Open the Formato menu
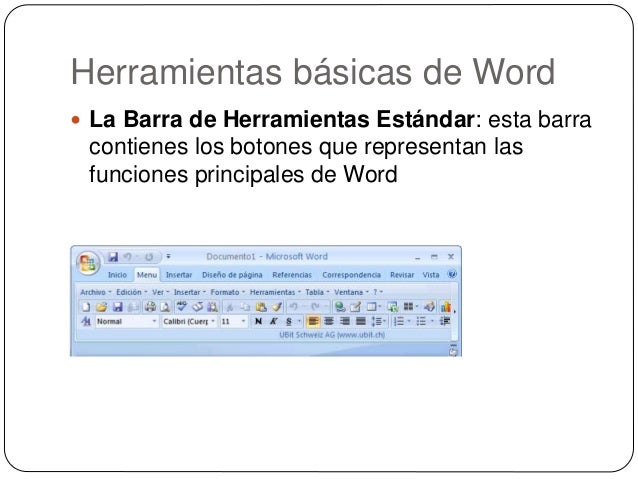Viewport: 638px width, 479px height. pos(227,292)
